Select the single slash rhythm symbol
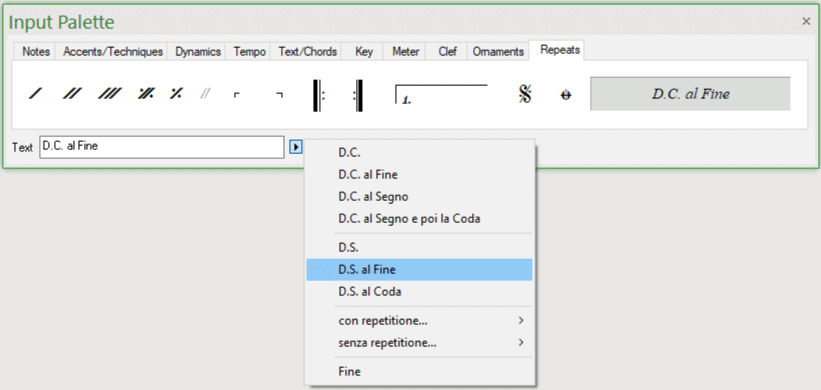Image resolution: width=821 pixels, height=390 pixels. (35, 94)
